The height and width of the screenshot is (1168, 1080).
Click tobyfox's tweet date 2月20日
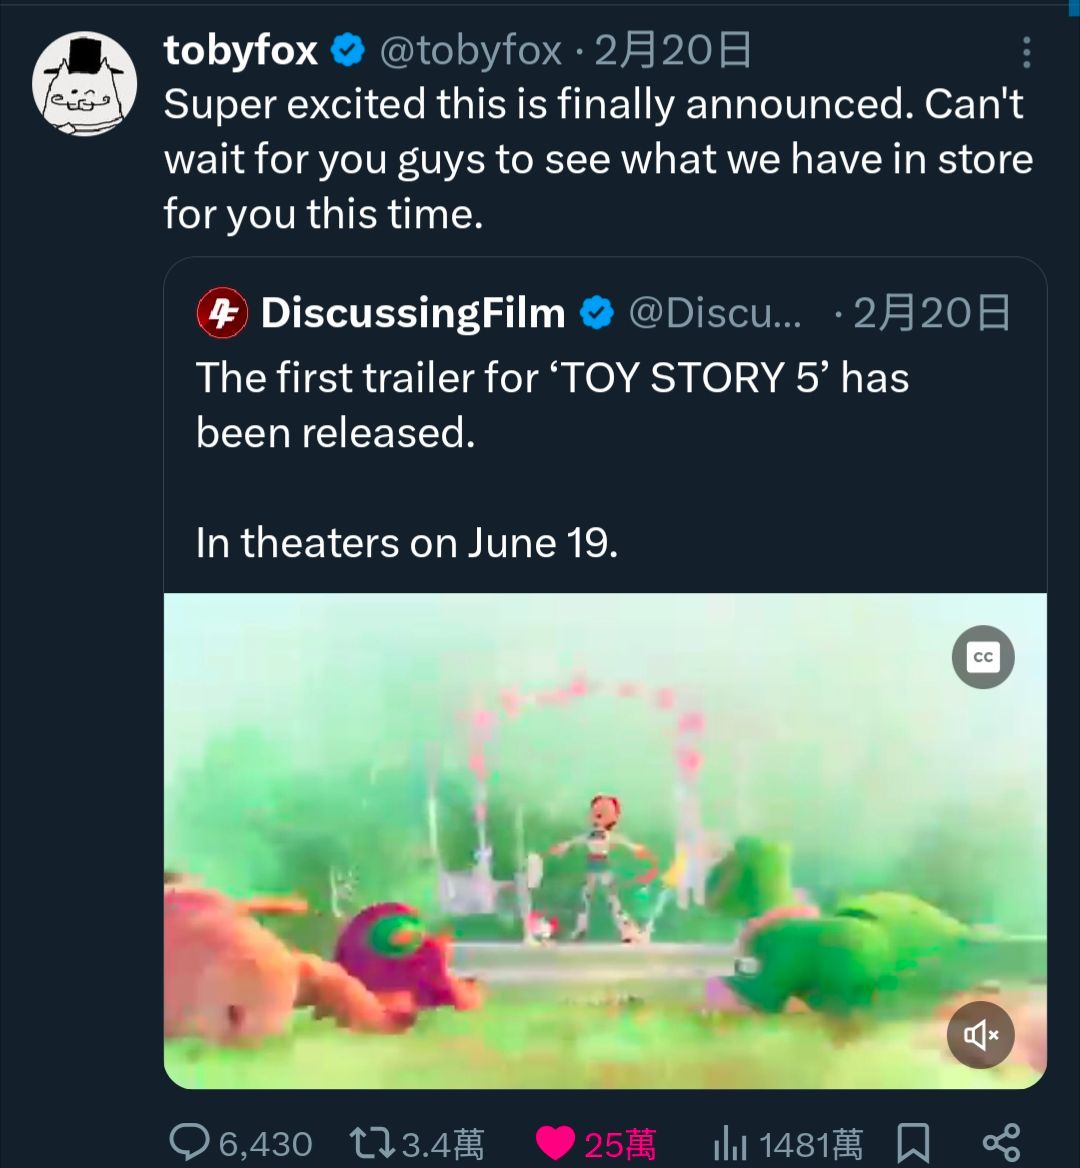click(673, 50)
